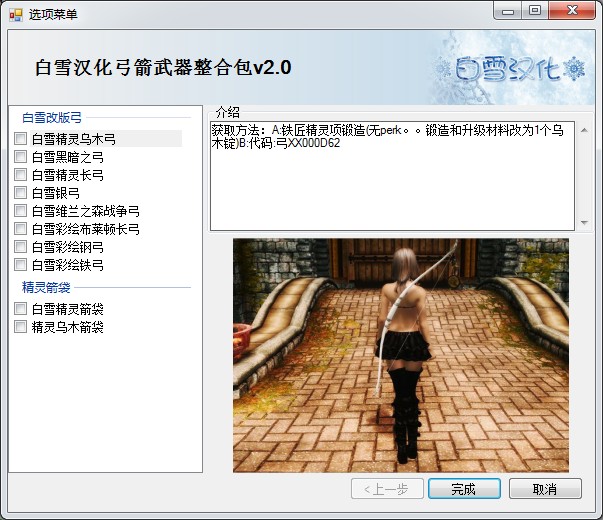Image resolution: width=603 pixels, height=520 pixels.
Task: Check the 白雪精灵乌木弓 checkbox
Action: [x=20, y=139]
